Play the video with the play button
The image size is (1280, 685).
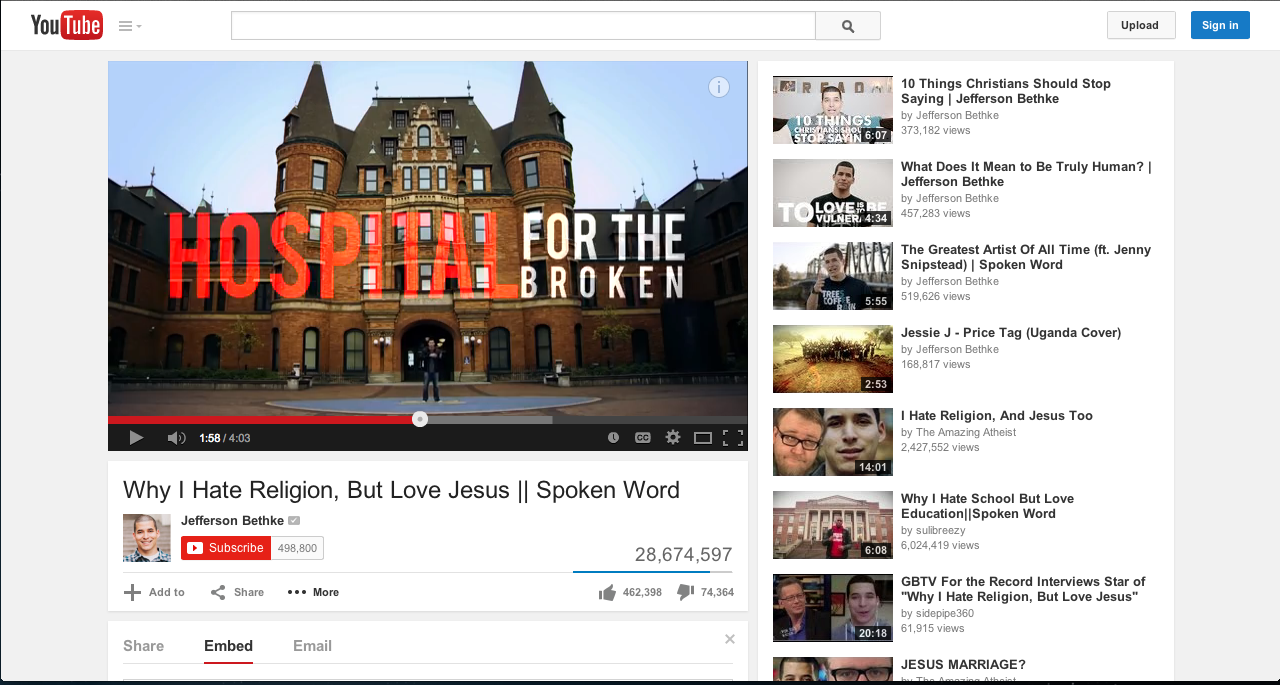136,438
